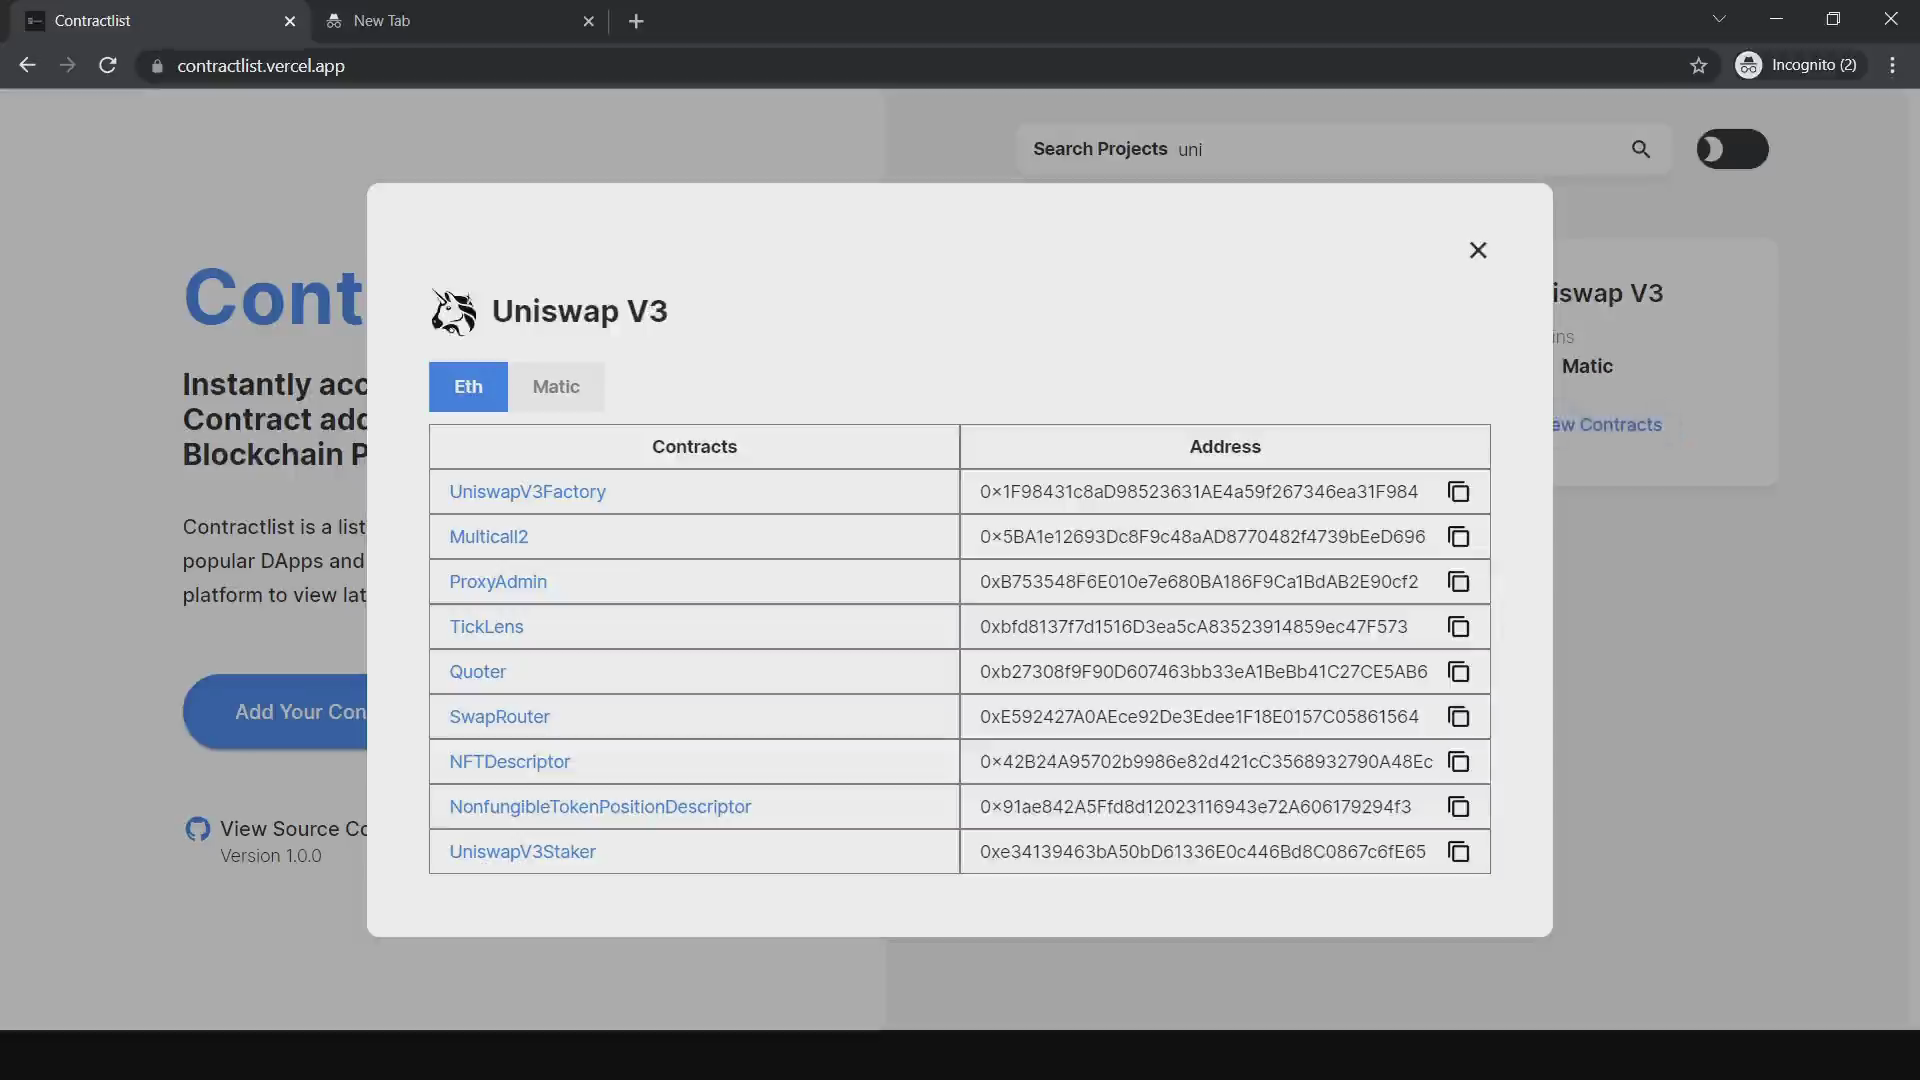Select the ProxyAdmin address text
The image size is (1920, 1080).
(x=1198, y=582)
